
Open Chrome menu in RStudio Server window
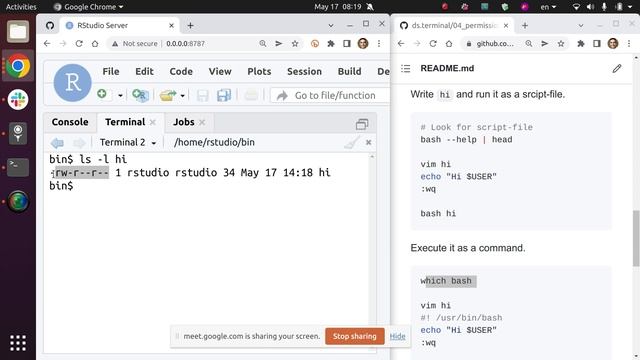(379, 44)
